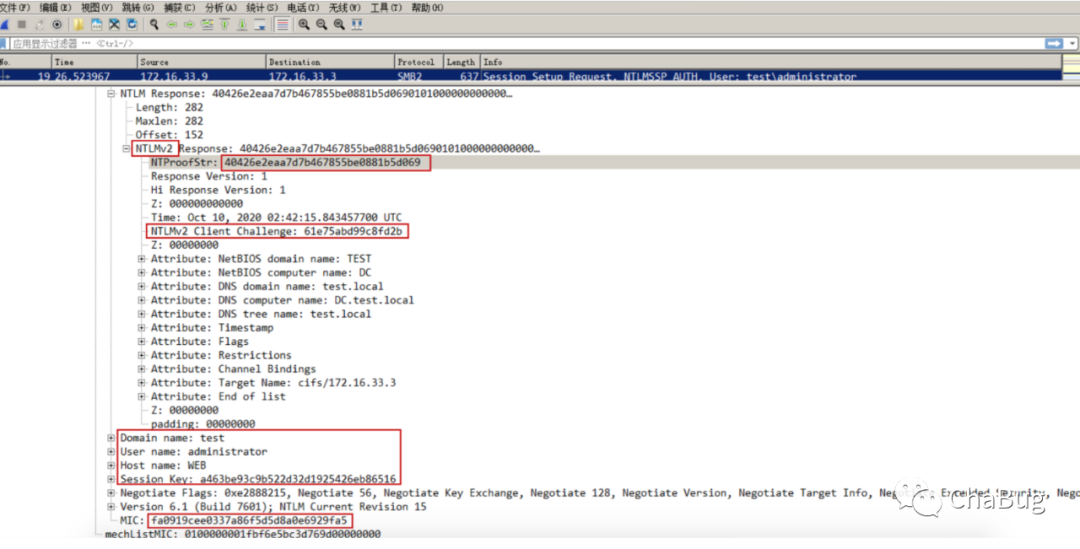Viewport: 1080px width, 549px height.
Task: Open the 帮助(H) menu
Action: (x=427, y=8)
